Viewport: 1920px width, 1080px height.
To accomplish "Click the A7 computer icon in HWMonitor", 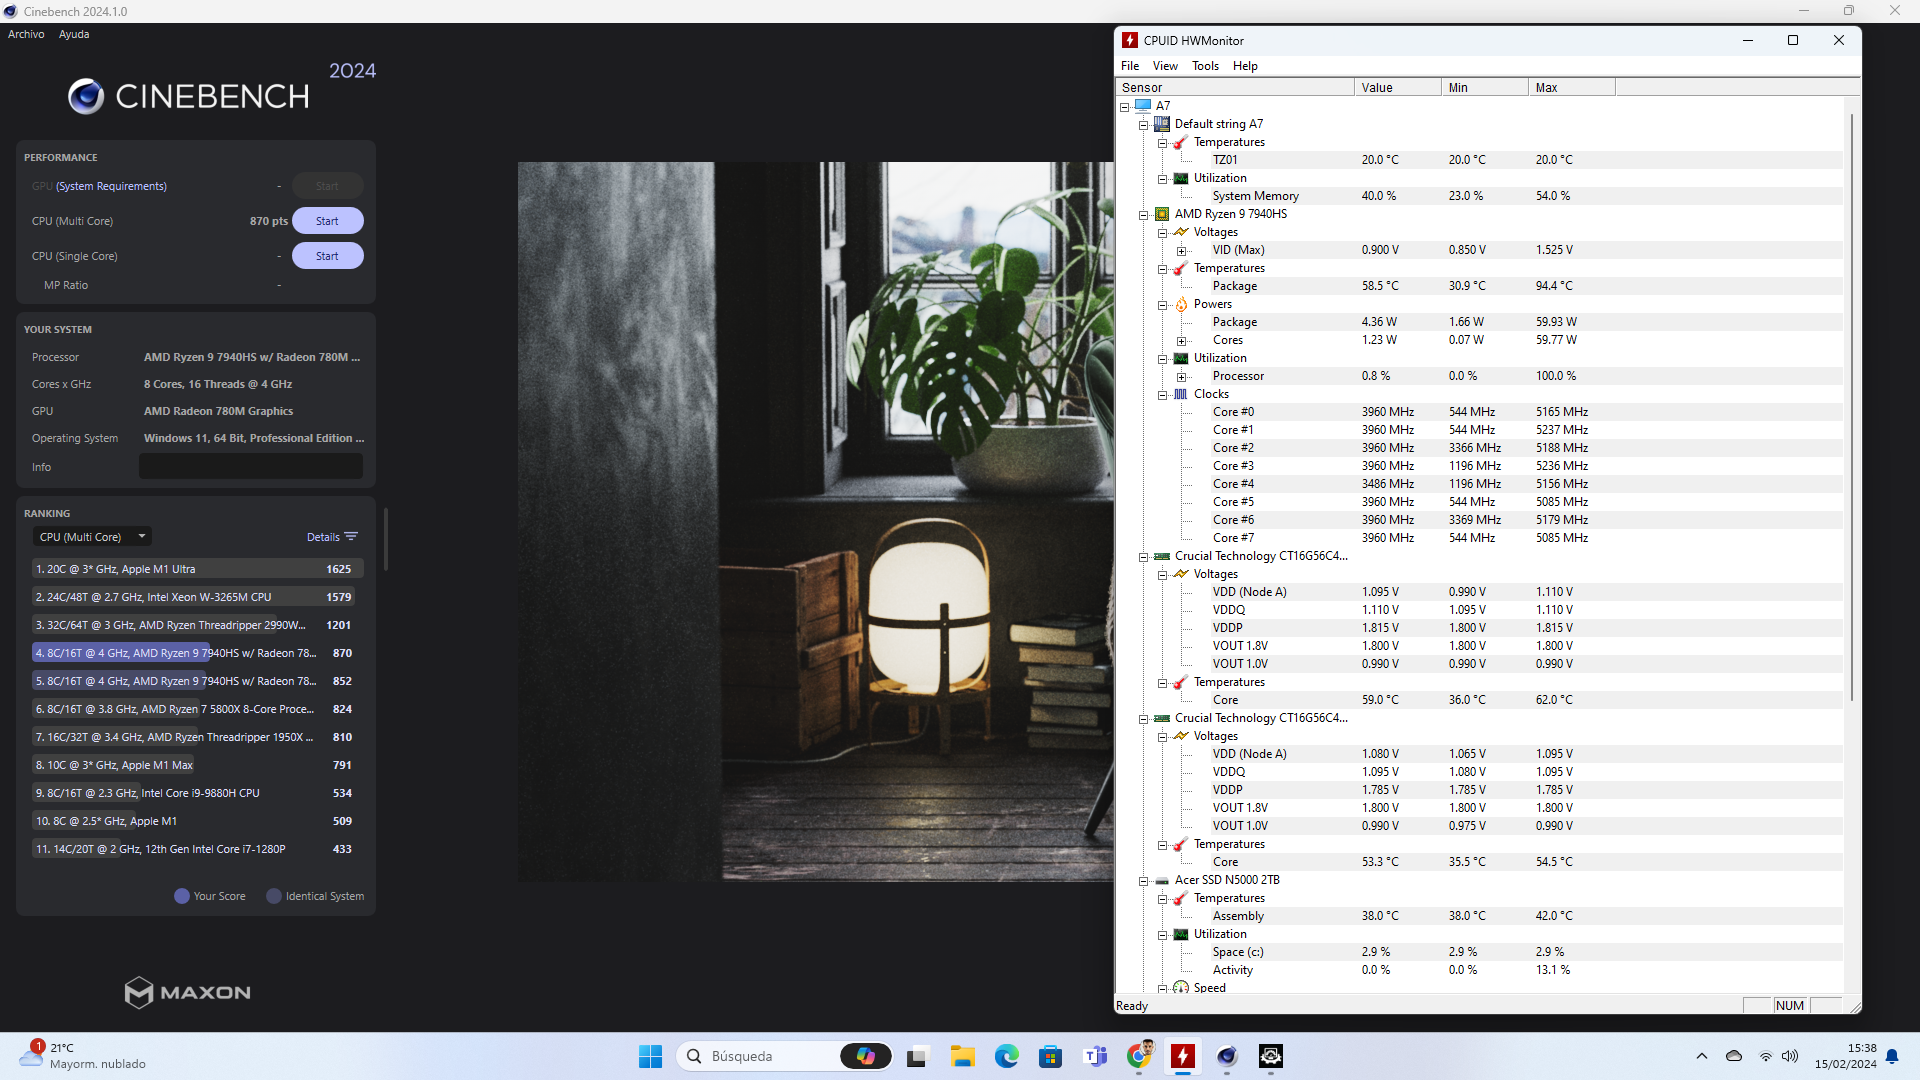I will pyautogui.click(x=1143, y=105).
